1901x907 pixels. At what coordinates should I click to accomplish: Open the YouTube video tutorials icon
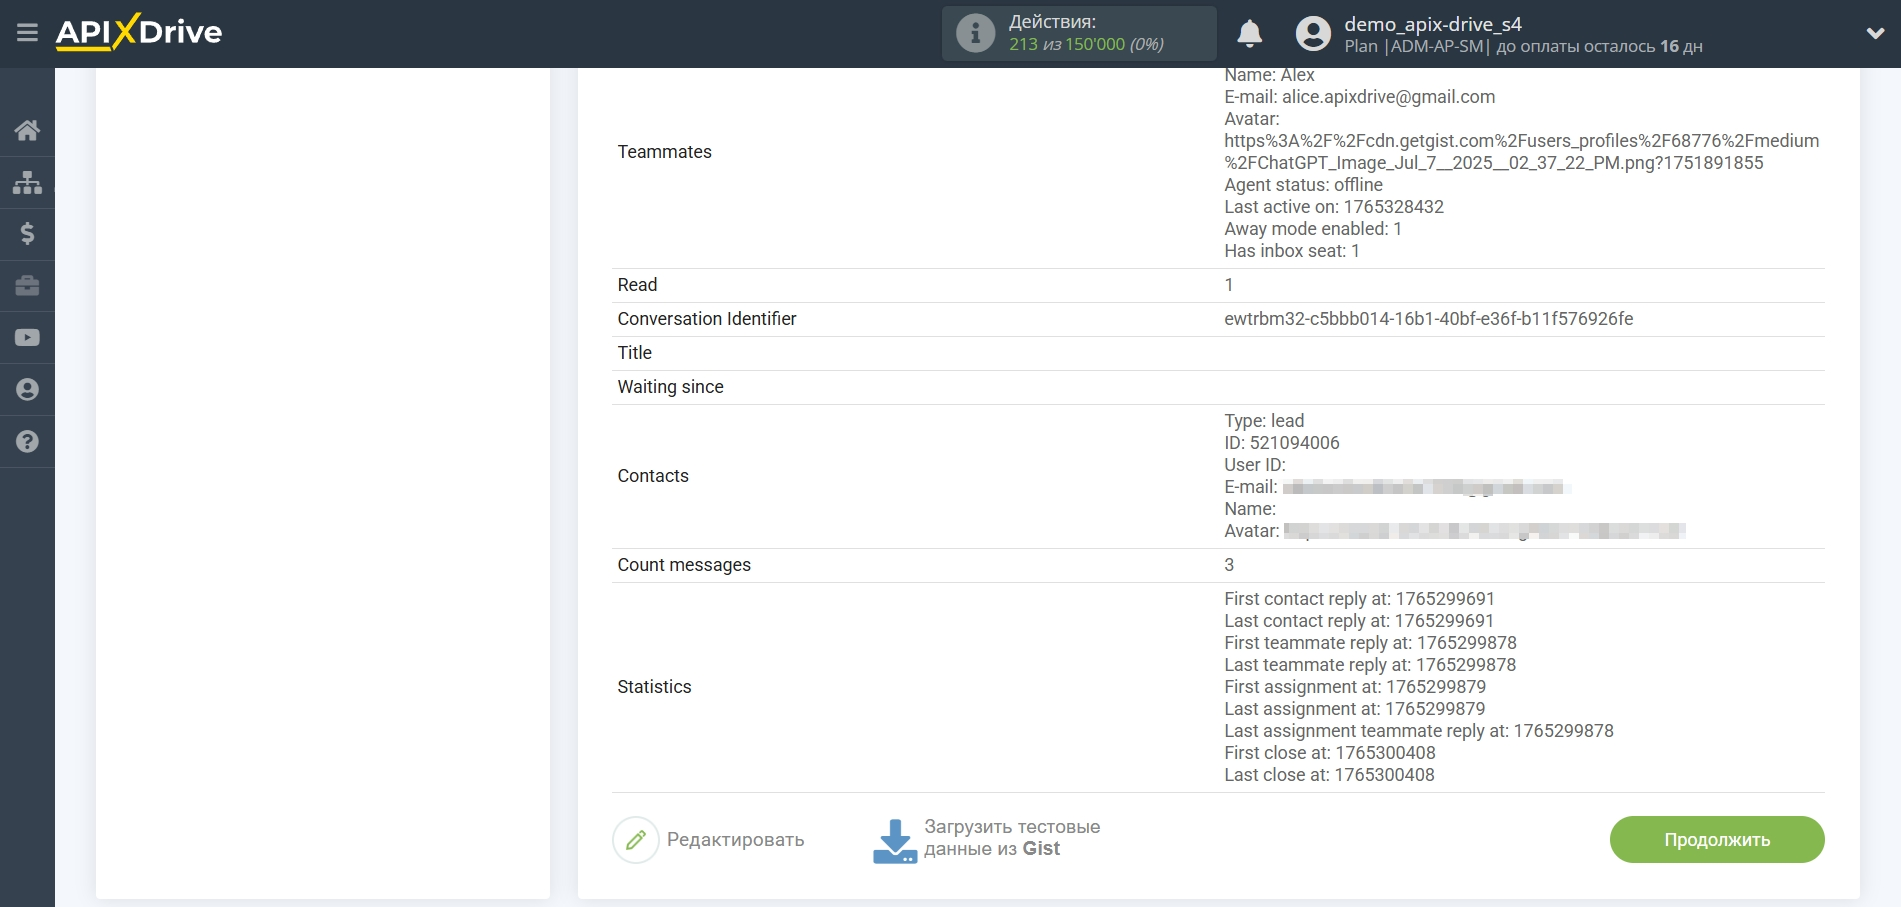pos(27,338)
